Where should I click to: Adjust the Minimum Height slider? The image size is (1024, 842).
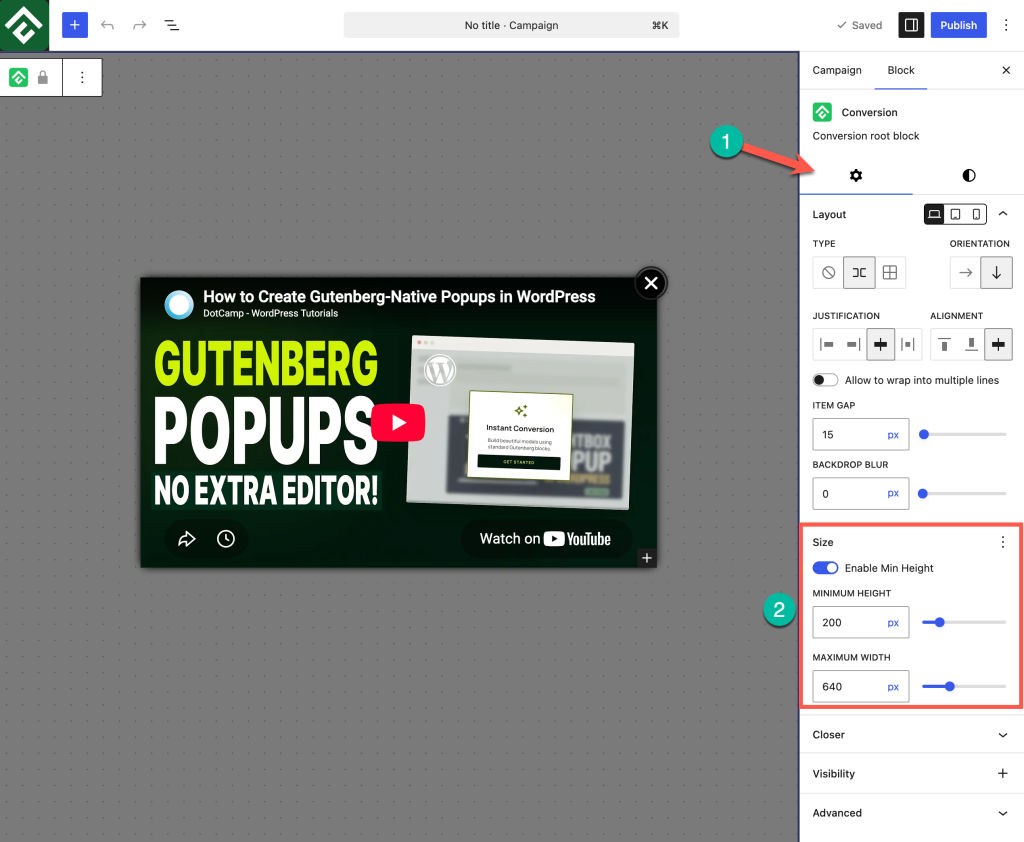pyautogui.click(x=963, y=623)
